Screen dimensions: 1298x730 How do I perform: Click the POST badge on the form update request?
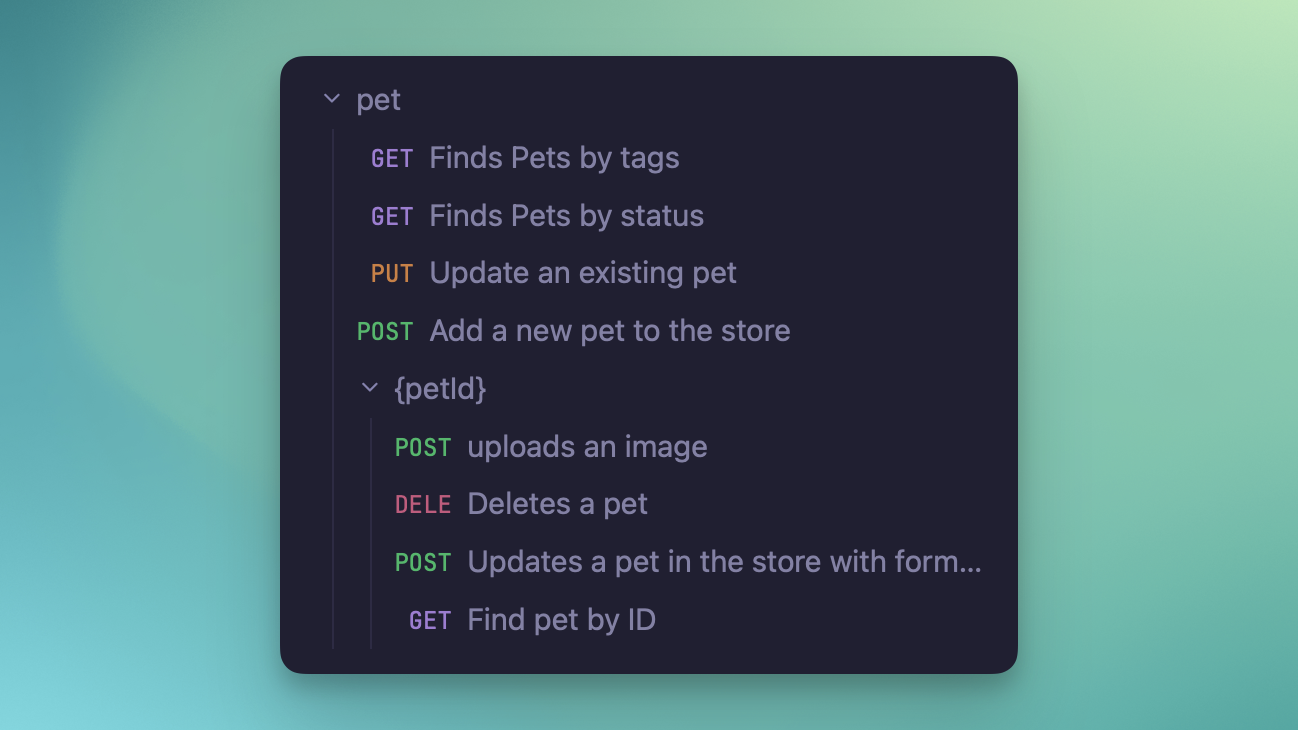point(423,562)
